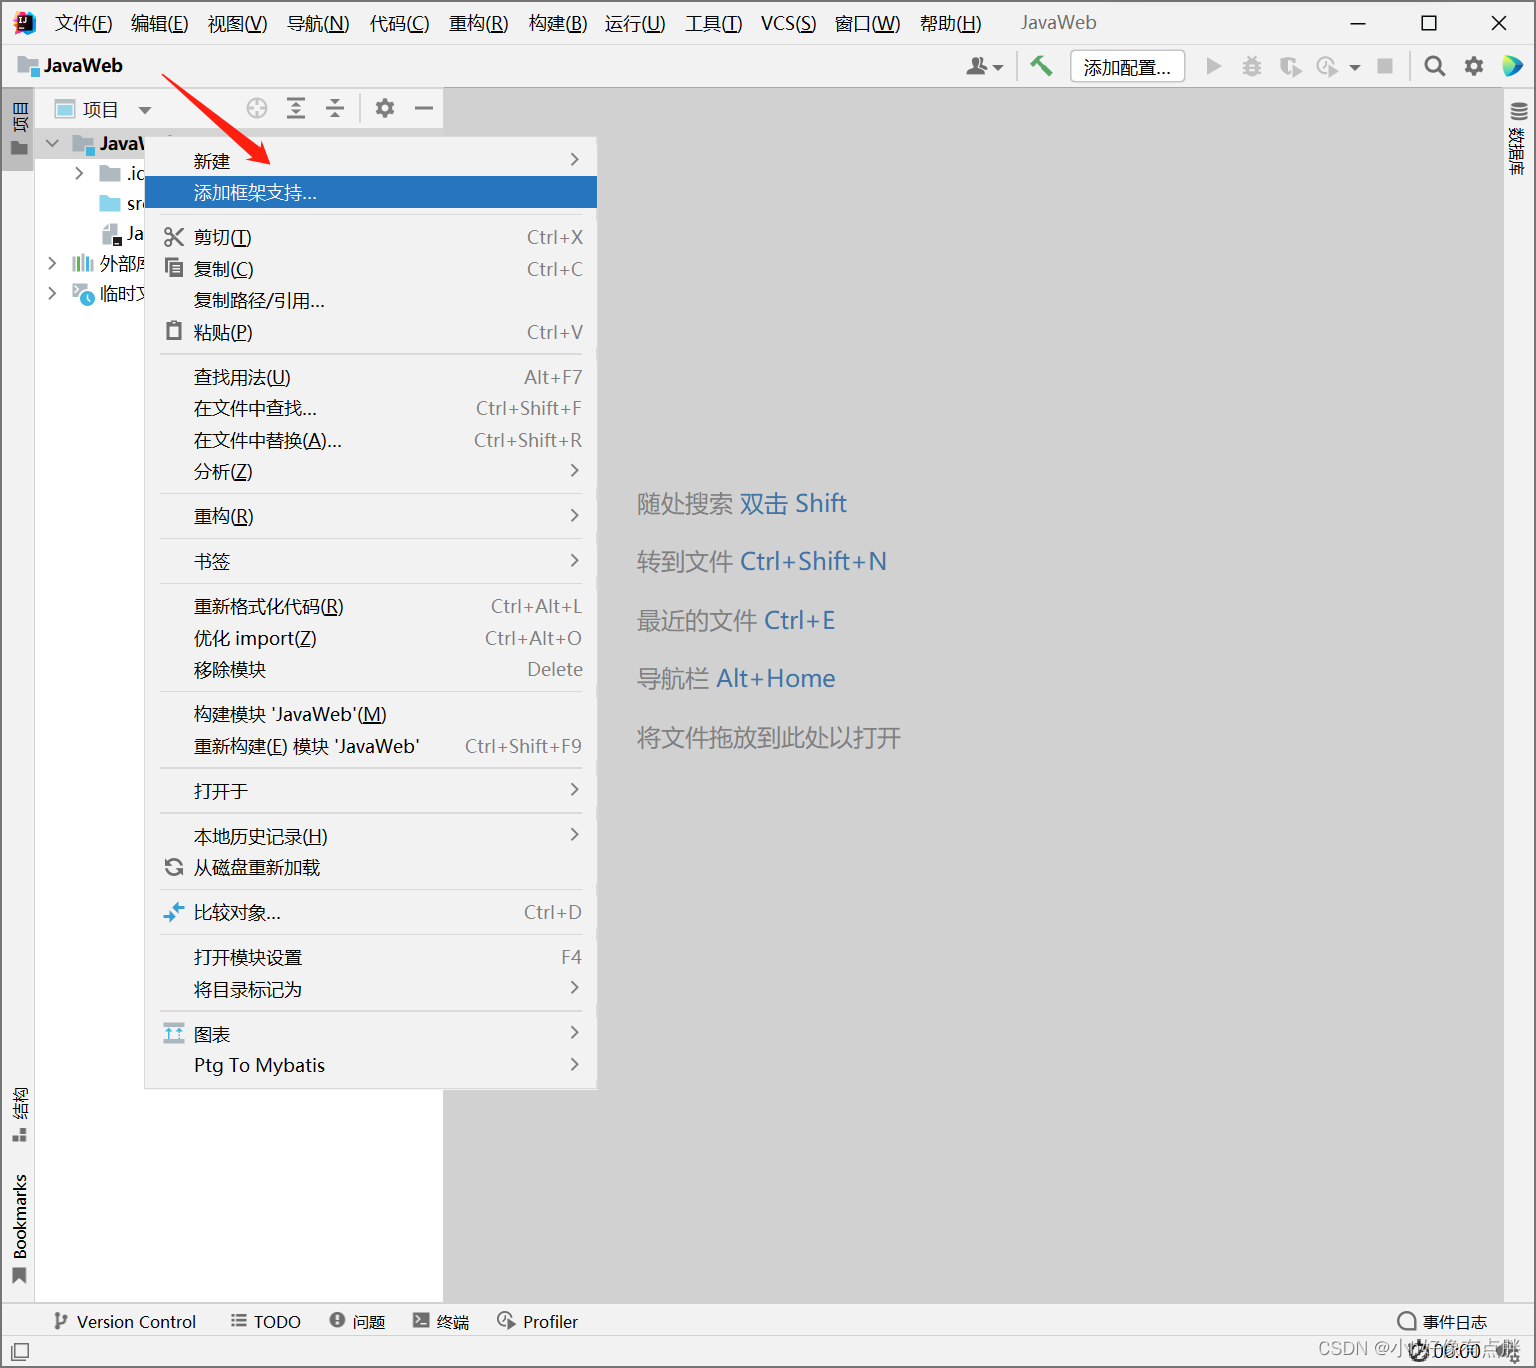
Task: Choose Copy (复制) in context menu
Action: pyautogui.click(x=371, y=269)
